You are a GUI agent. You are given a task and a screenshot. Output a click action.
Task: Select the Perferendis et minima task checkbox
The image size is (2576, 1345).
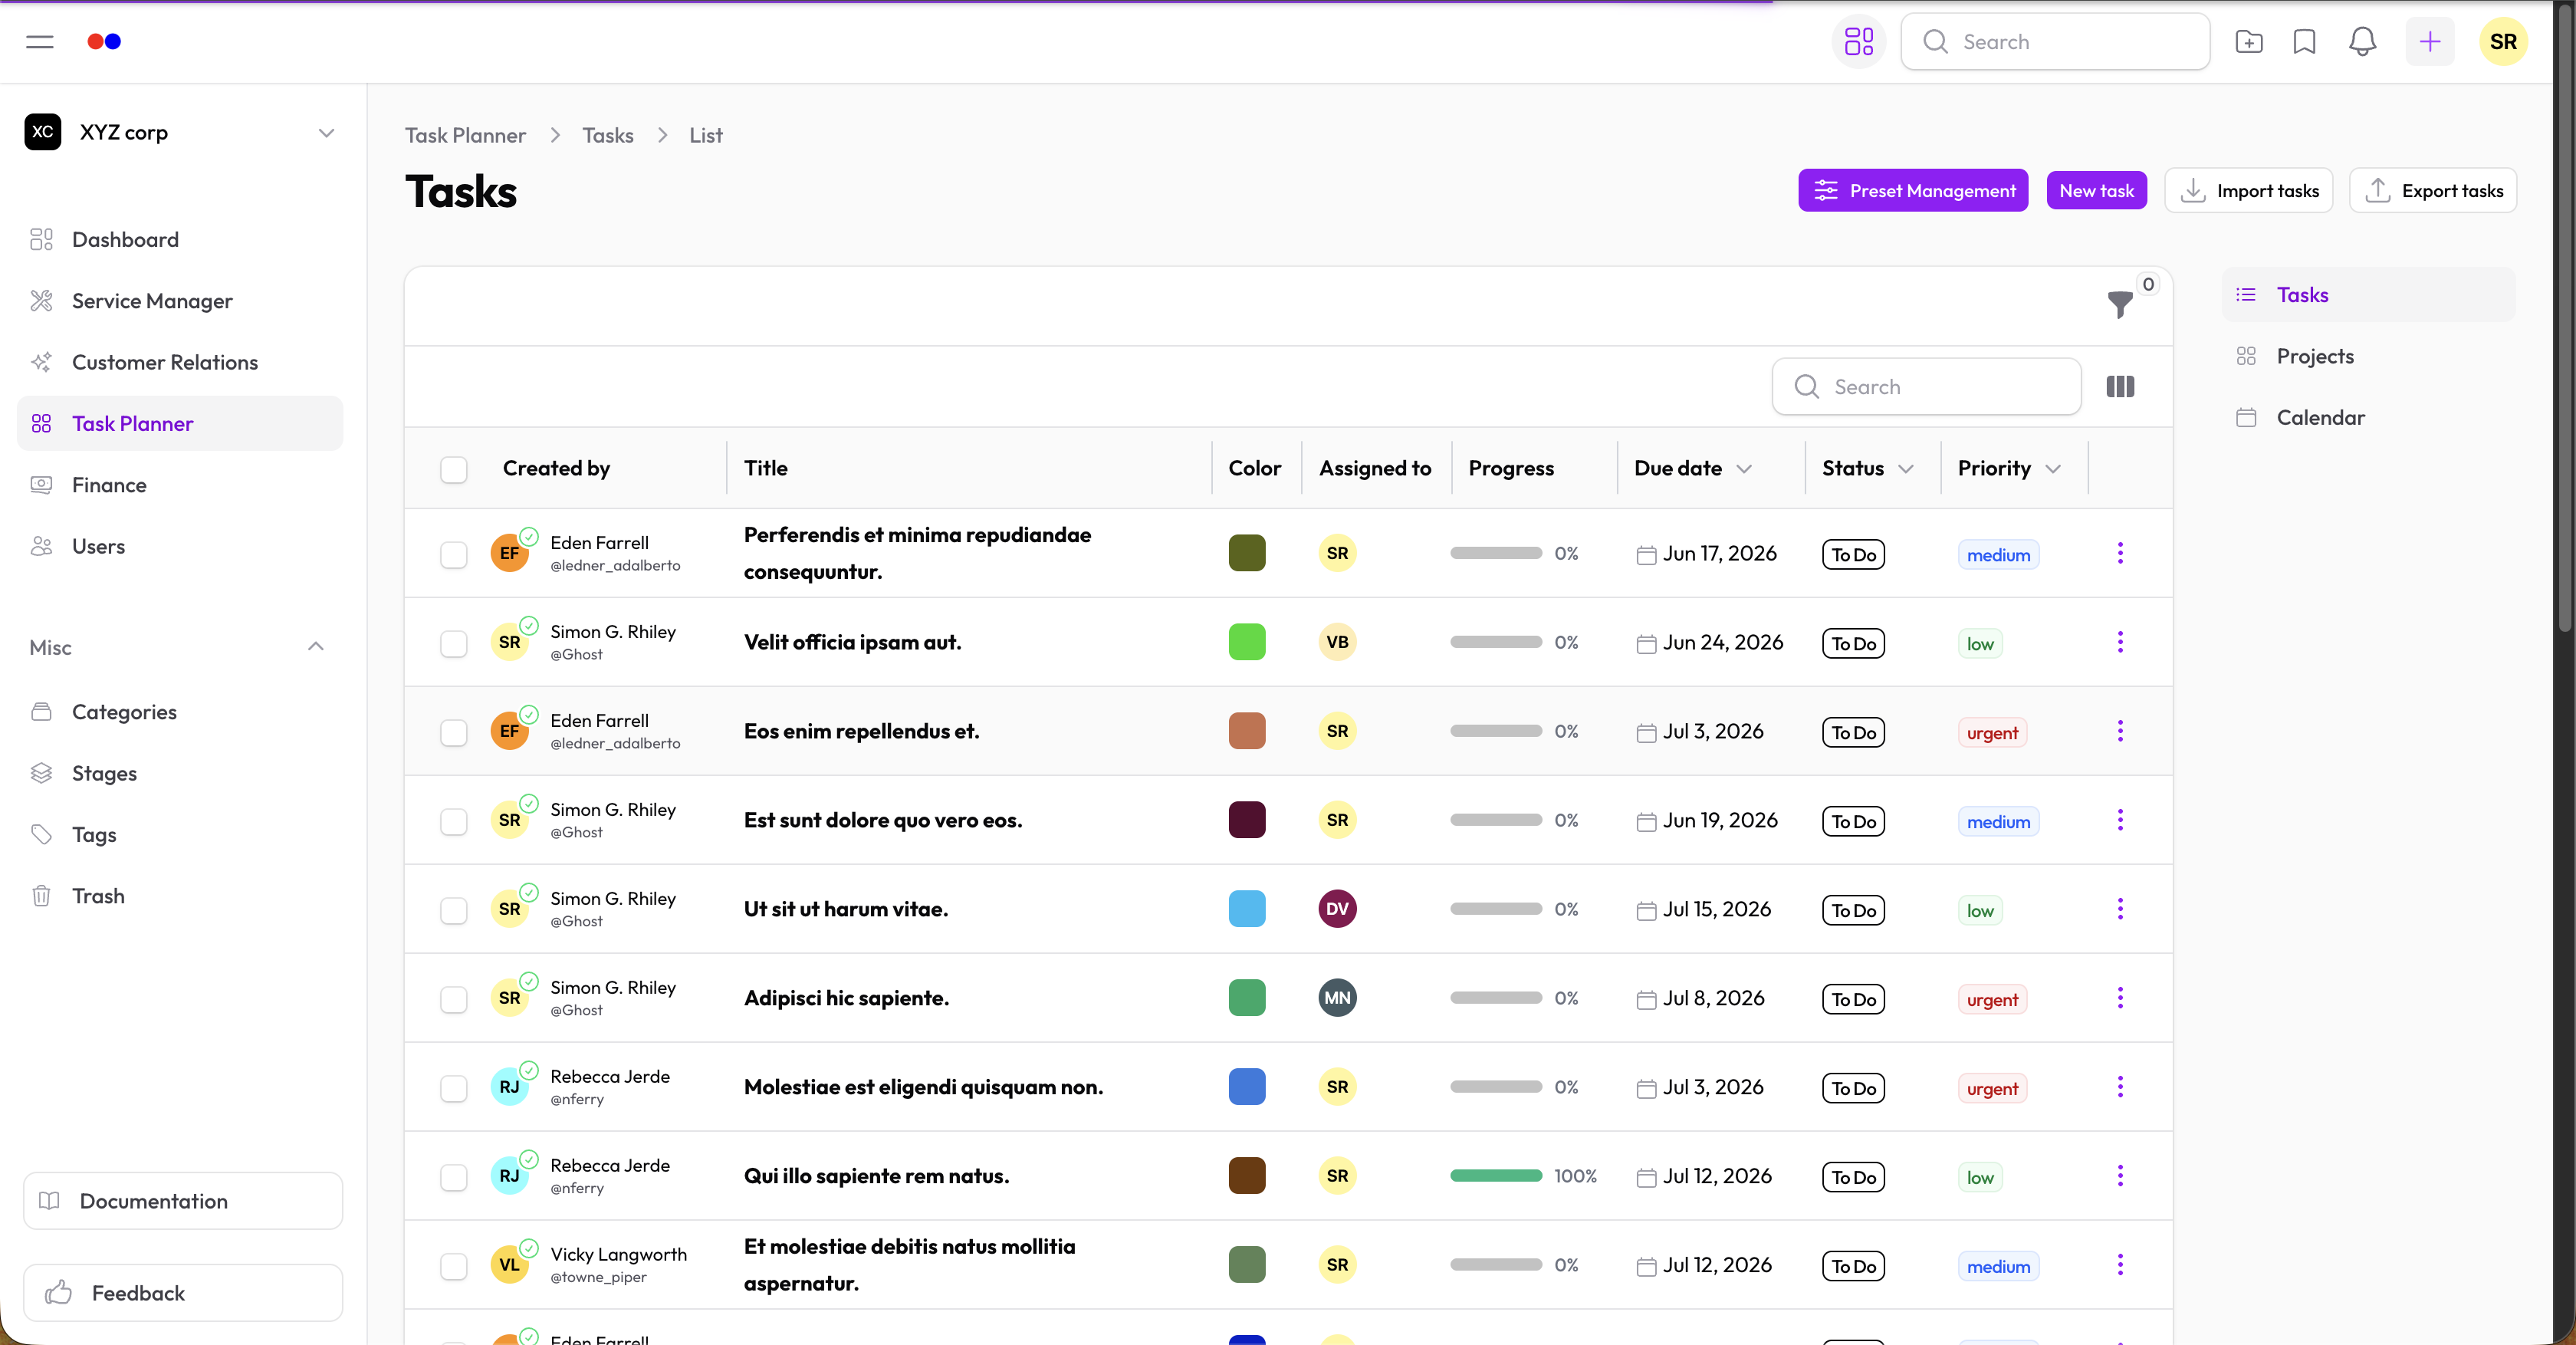click(x=454, y=555)
